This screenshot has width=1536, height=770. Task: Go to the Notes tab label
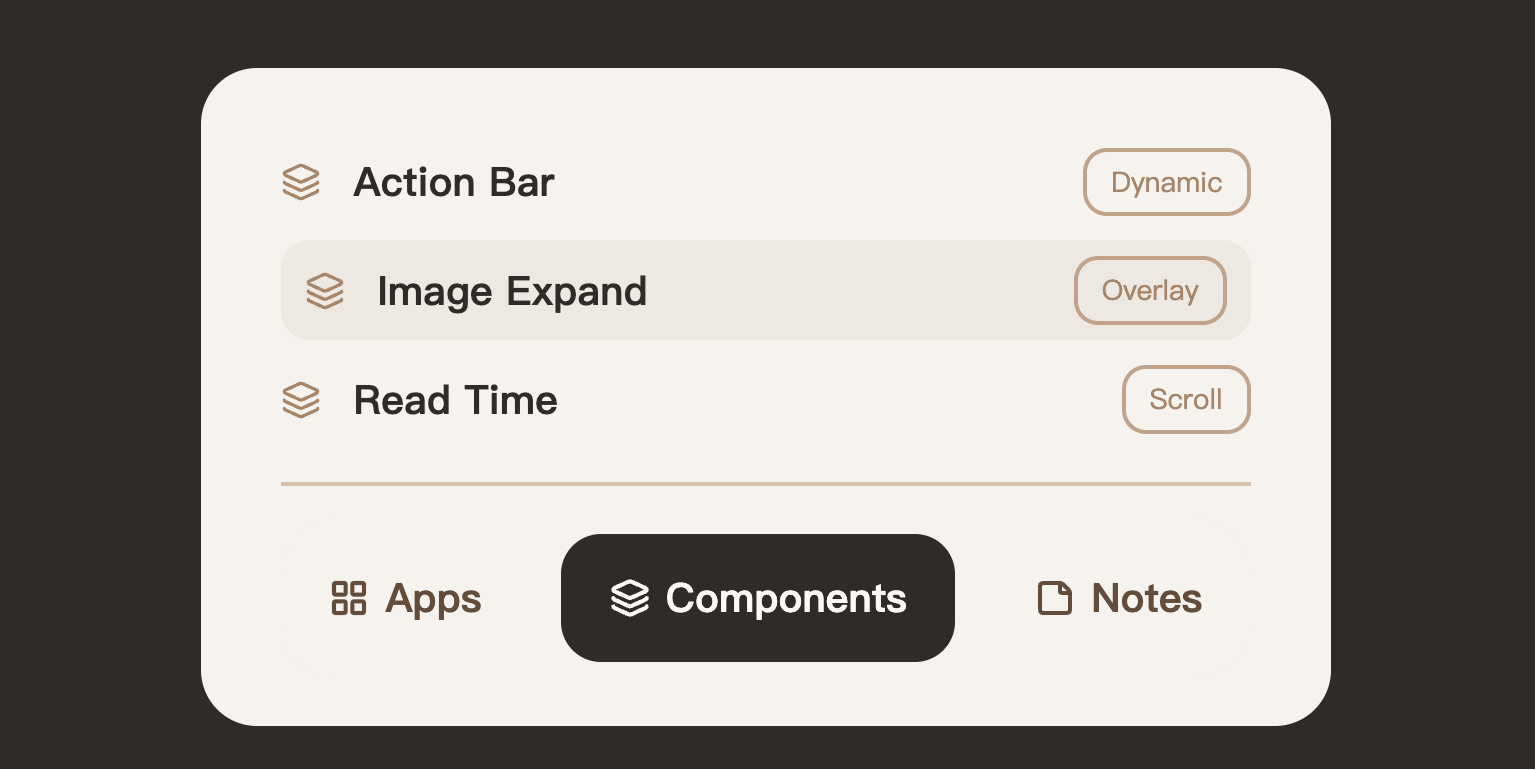pyautogui.click(x=1146, y=598)
